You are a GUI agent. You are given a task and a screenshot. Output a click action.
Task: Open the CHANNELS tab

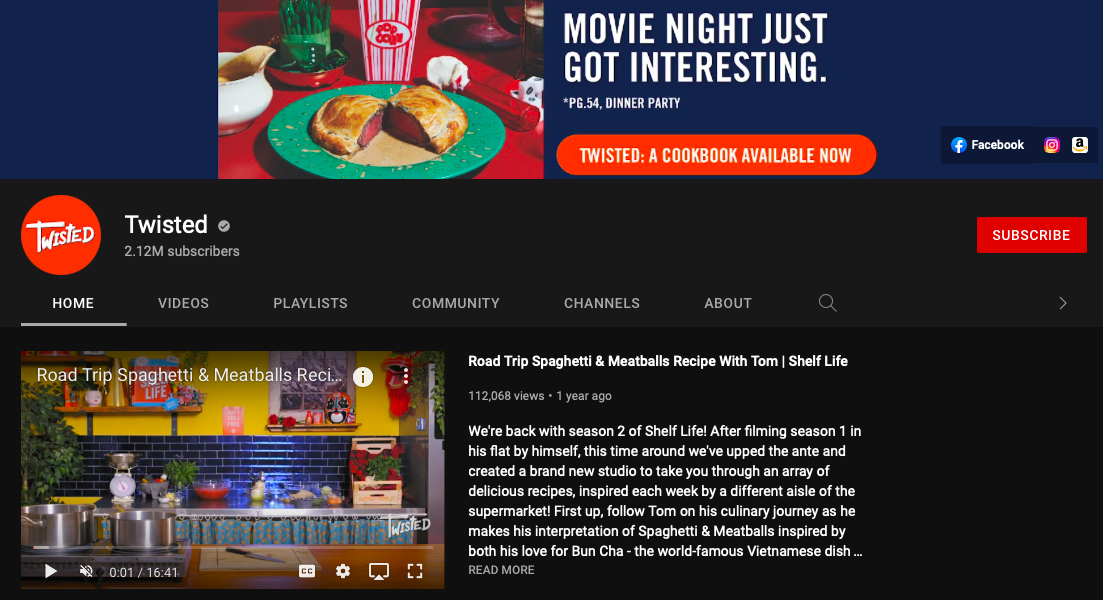[601, 303]
